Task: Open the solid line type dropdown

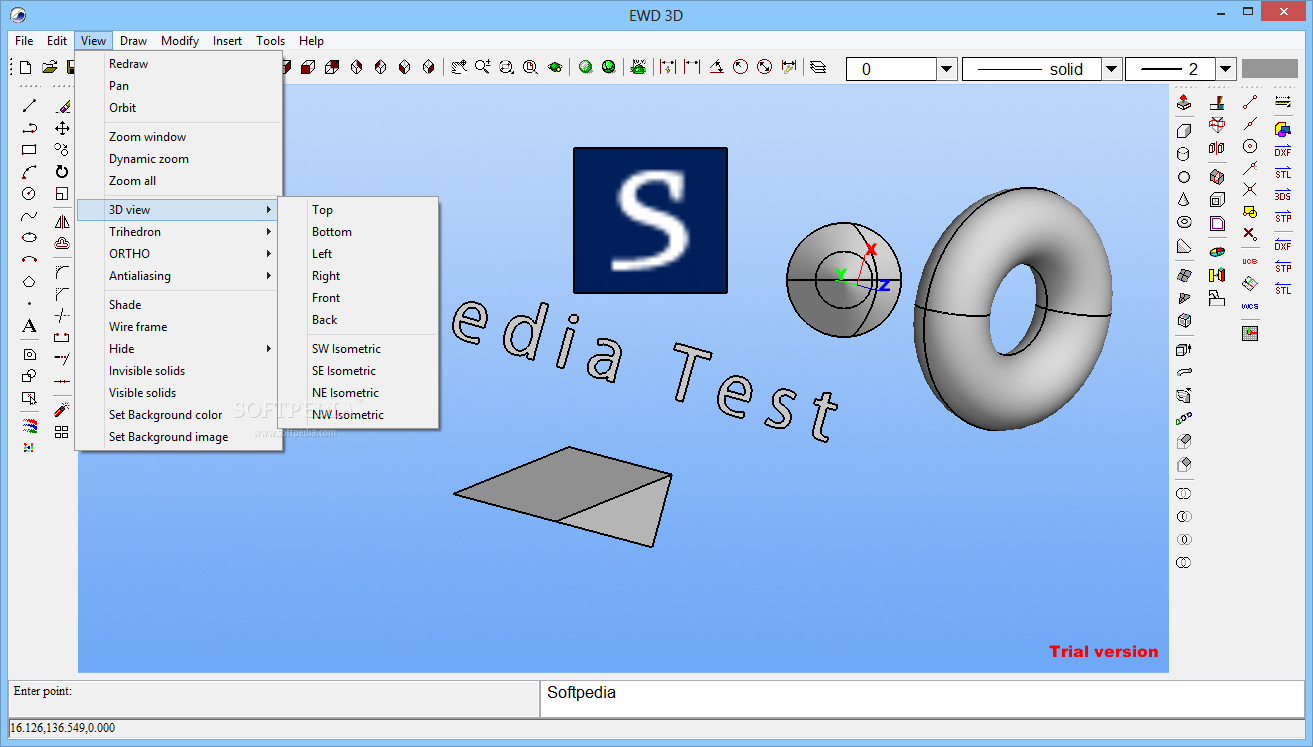Action: pos(1111,69)
